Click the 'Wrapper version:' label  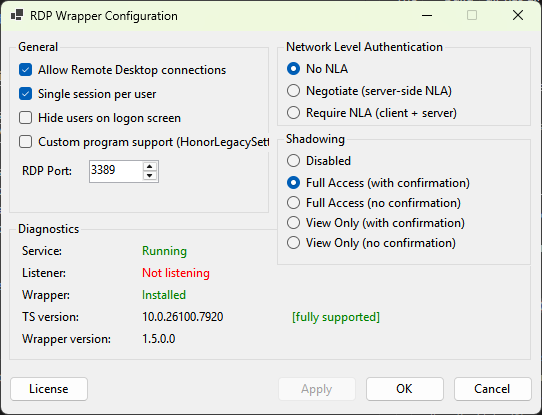point(66,339)
